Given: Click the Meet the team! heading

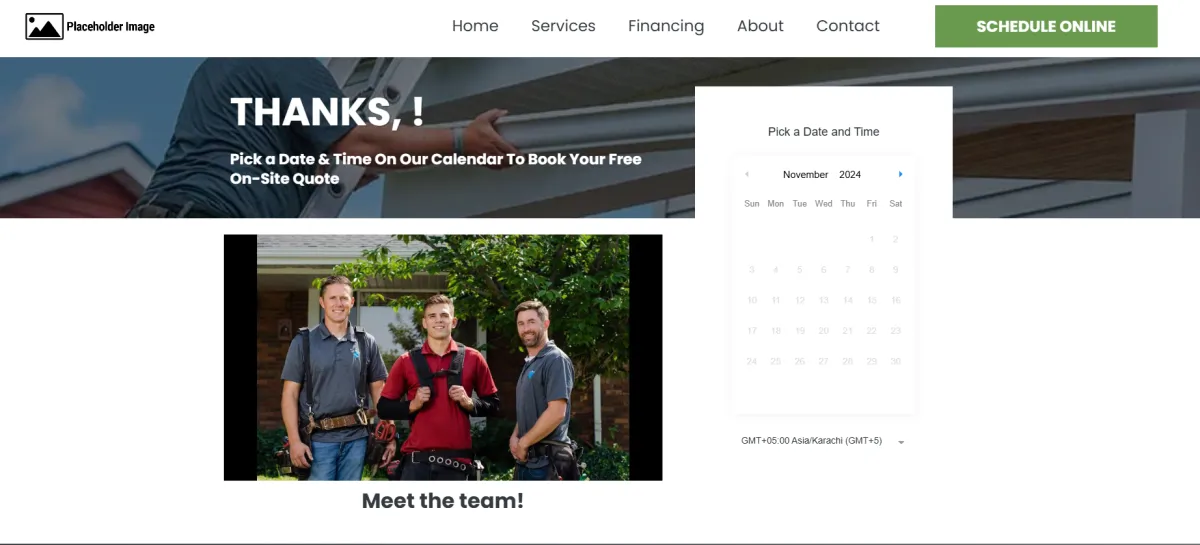Looking at the screenshot, I should [443, 501].
